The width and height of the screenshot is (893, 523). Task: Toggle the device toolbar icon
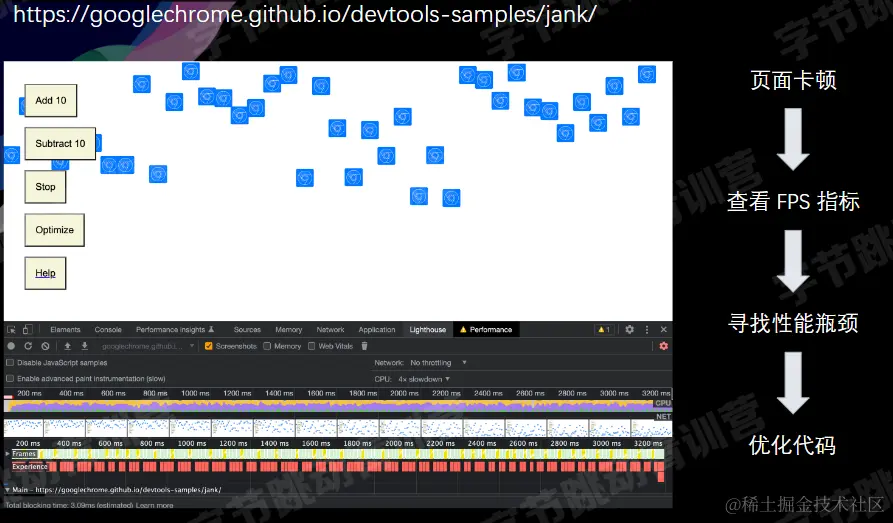[x=27, y=329]
